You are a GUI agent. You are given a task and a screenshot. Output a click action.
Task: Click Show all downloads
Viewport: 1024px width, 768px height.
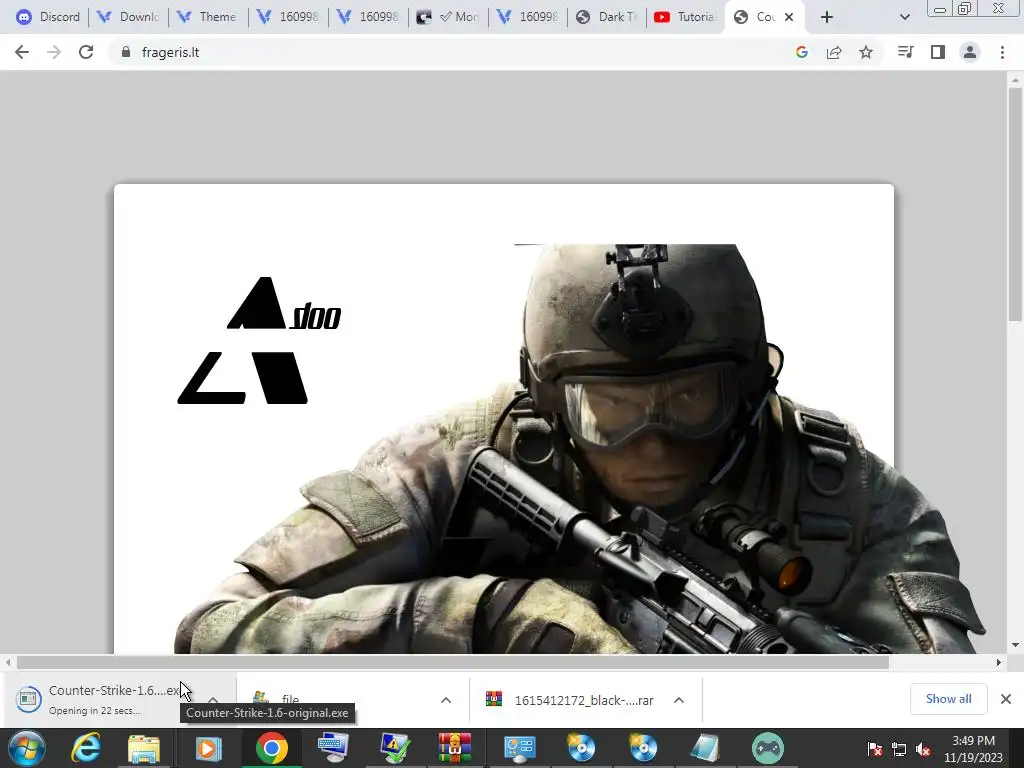948,699
